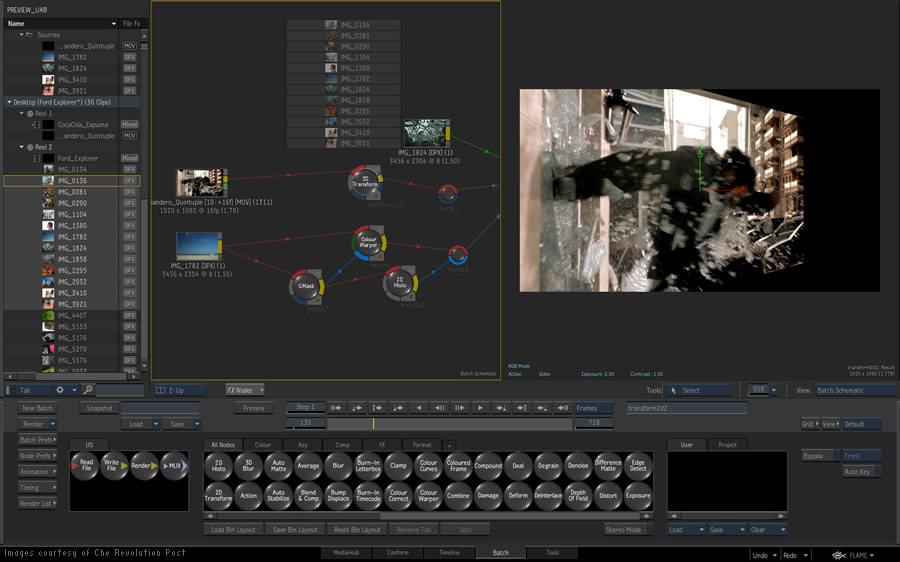
Task: Select the GMask node in schematic
Action: (x=305, y=287)
